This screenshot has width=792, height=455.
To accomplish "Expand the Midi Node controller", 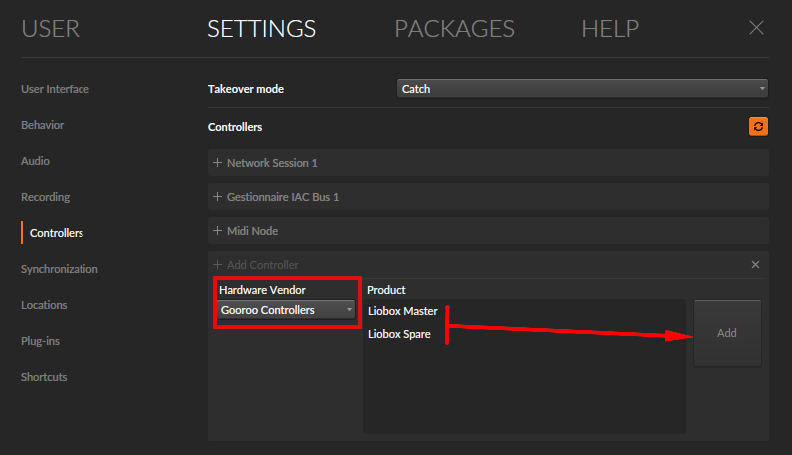I will point(488,231).
